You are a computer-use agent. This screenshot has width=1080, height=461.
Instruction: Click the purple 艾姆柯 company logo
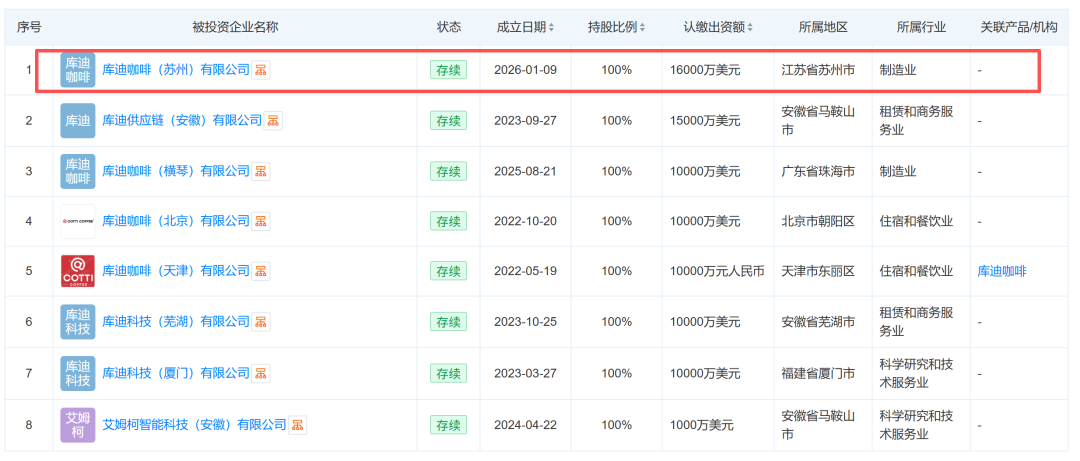[x=78, y=425]
